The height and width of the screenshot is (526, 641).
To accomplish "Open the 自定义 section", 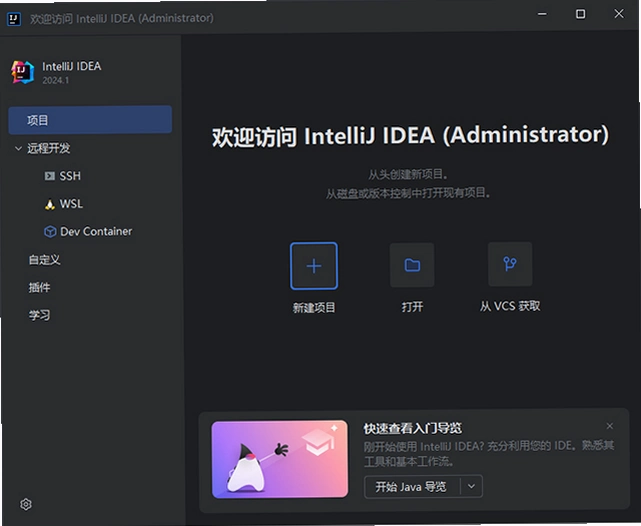I will 45,260.
